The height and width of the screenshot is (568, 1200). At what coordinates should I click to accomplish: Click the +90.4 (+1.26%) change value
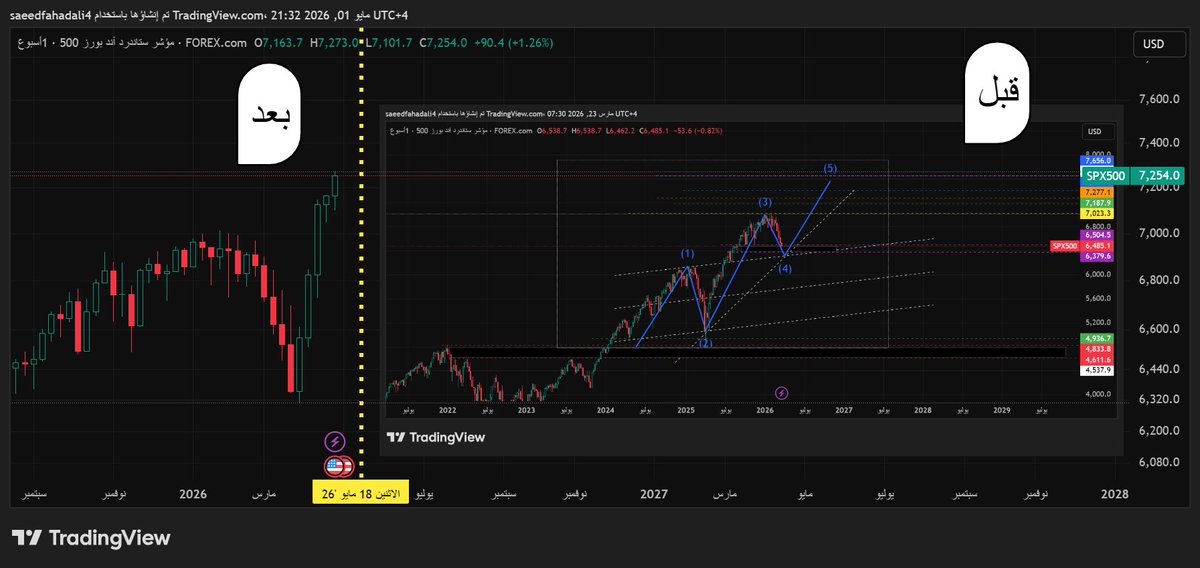pos(513,44)
